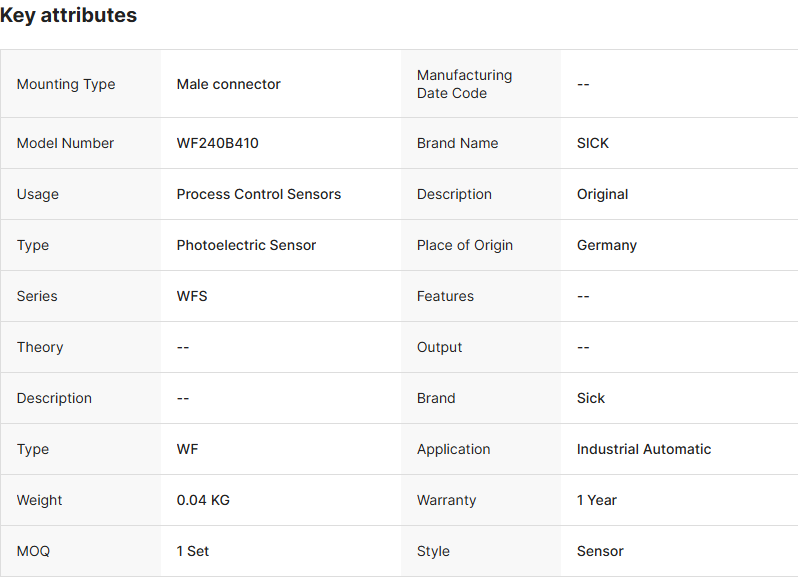Select the Germany place of origin value
798x577 pixels.
tap(607, 245)
